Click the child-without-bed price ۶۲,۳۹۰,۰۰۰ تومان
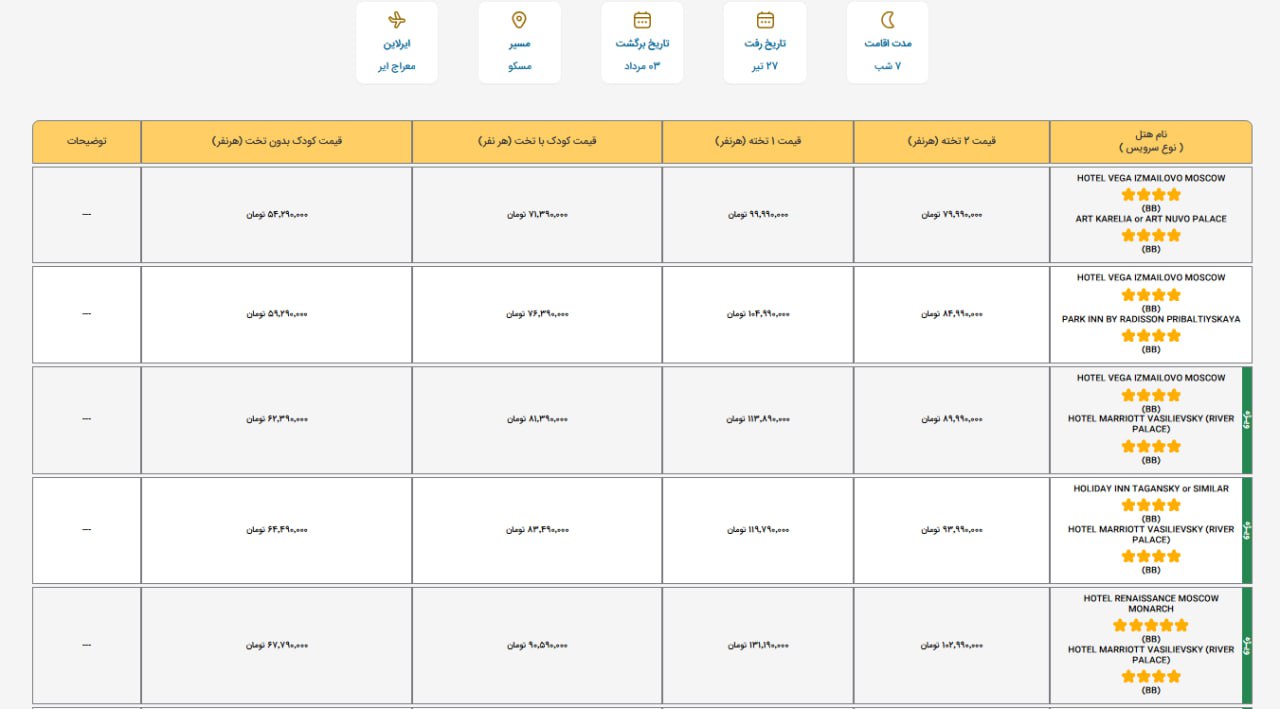Image resolution: width=1280 pixels, height=709 pixels. tap(277, 419)
